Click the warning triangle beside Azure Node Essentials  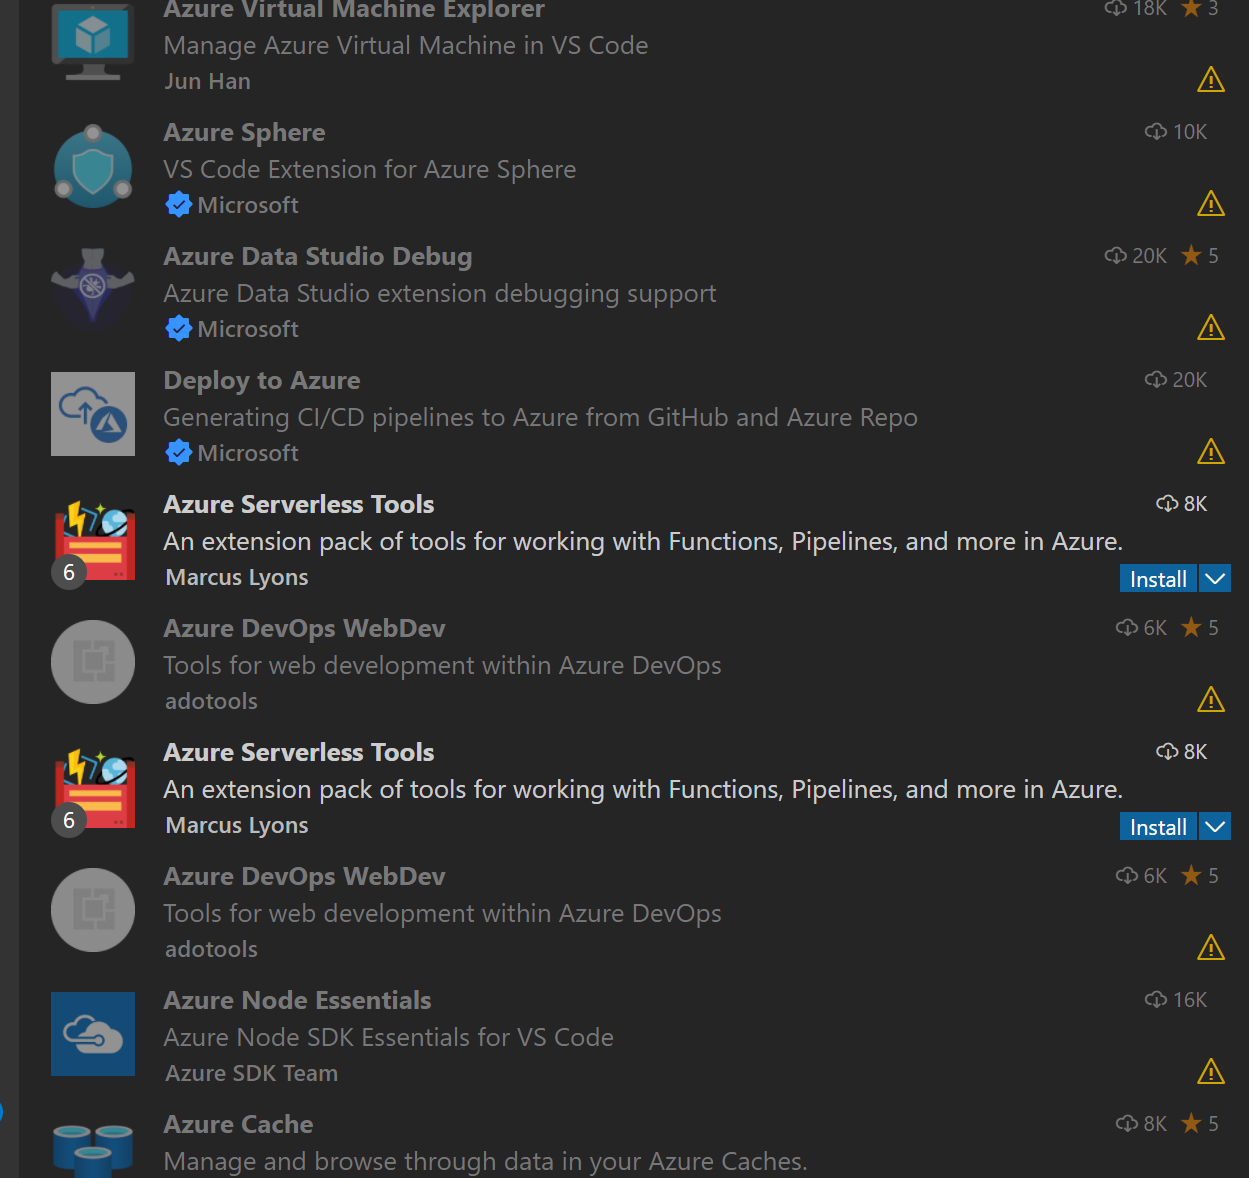click(1210, 1071)
